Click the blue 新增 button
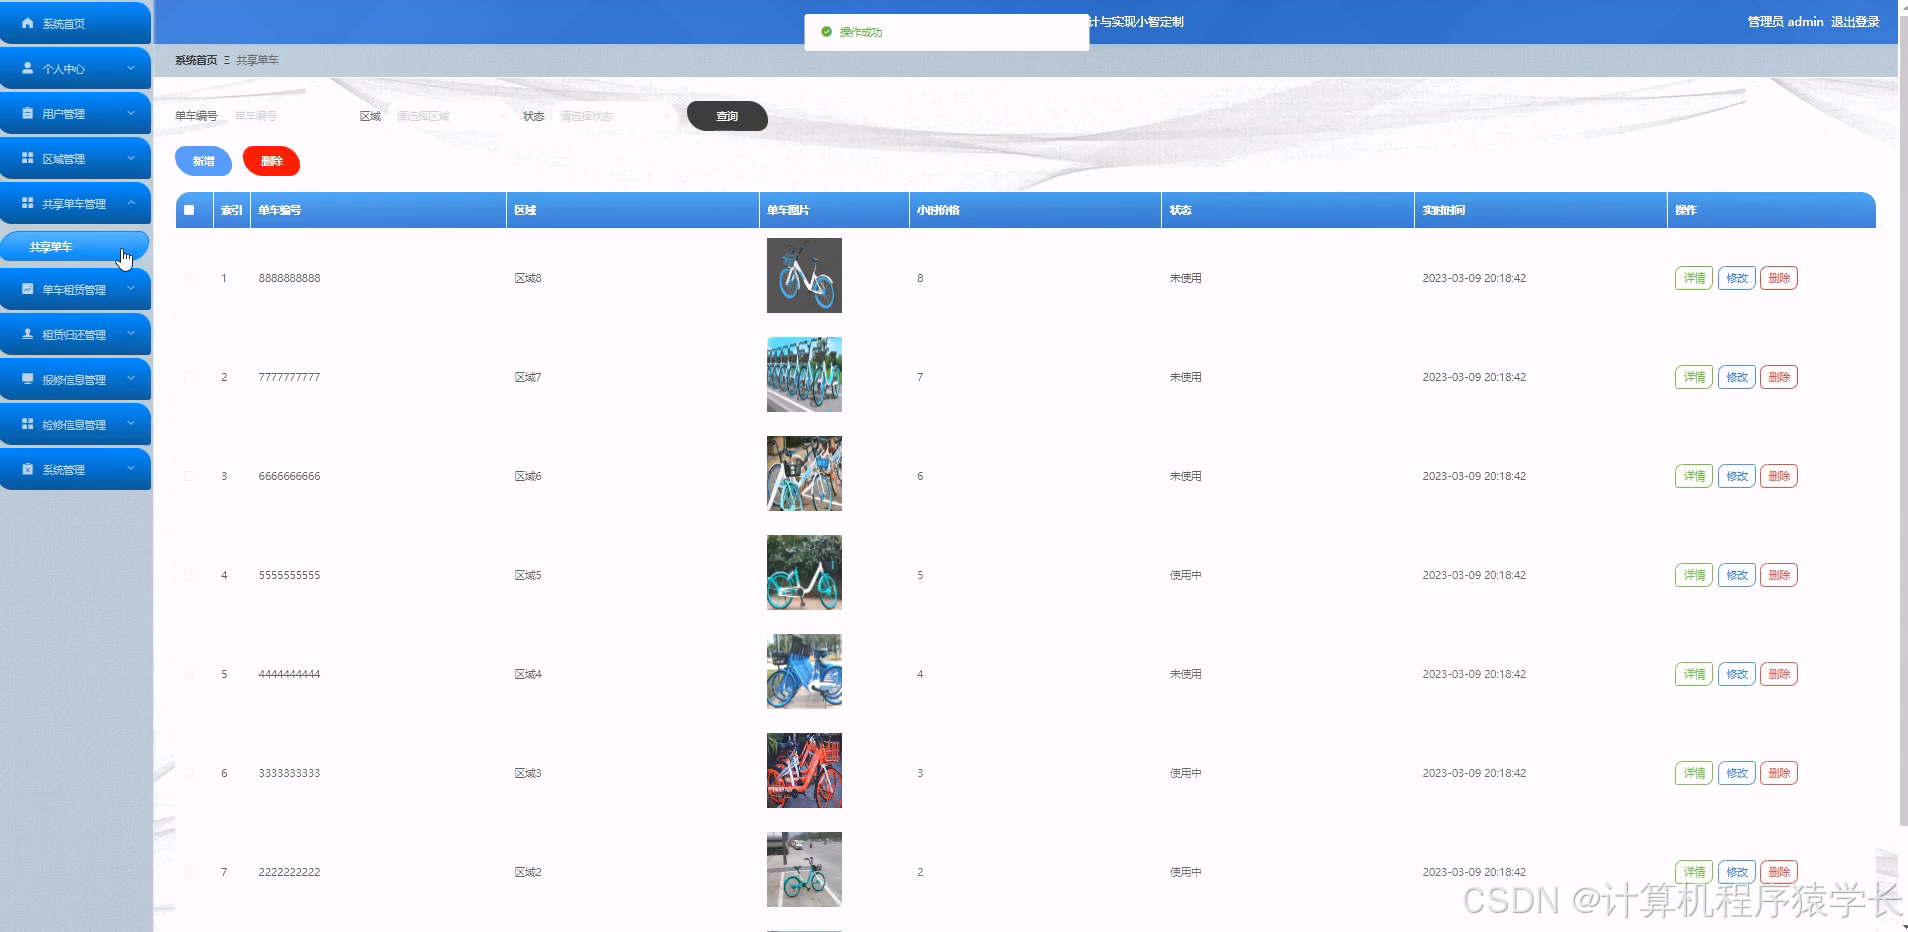1908x932 pixels. (x=203, y=161)
